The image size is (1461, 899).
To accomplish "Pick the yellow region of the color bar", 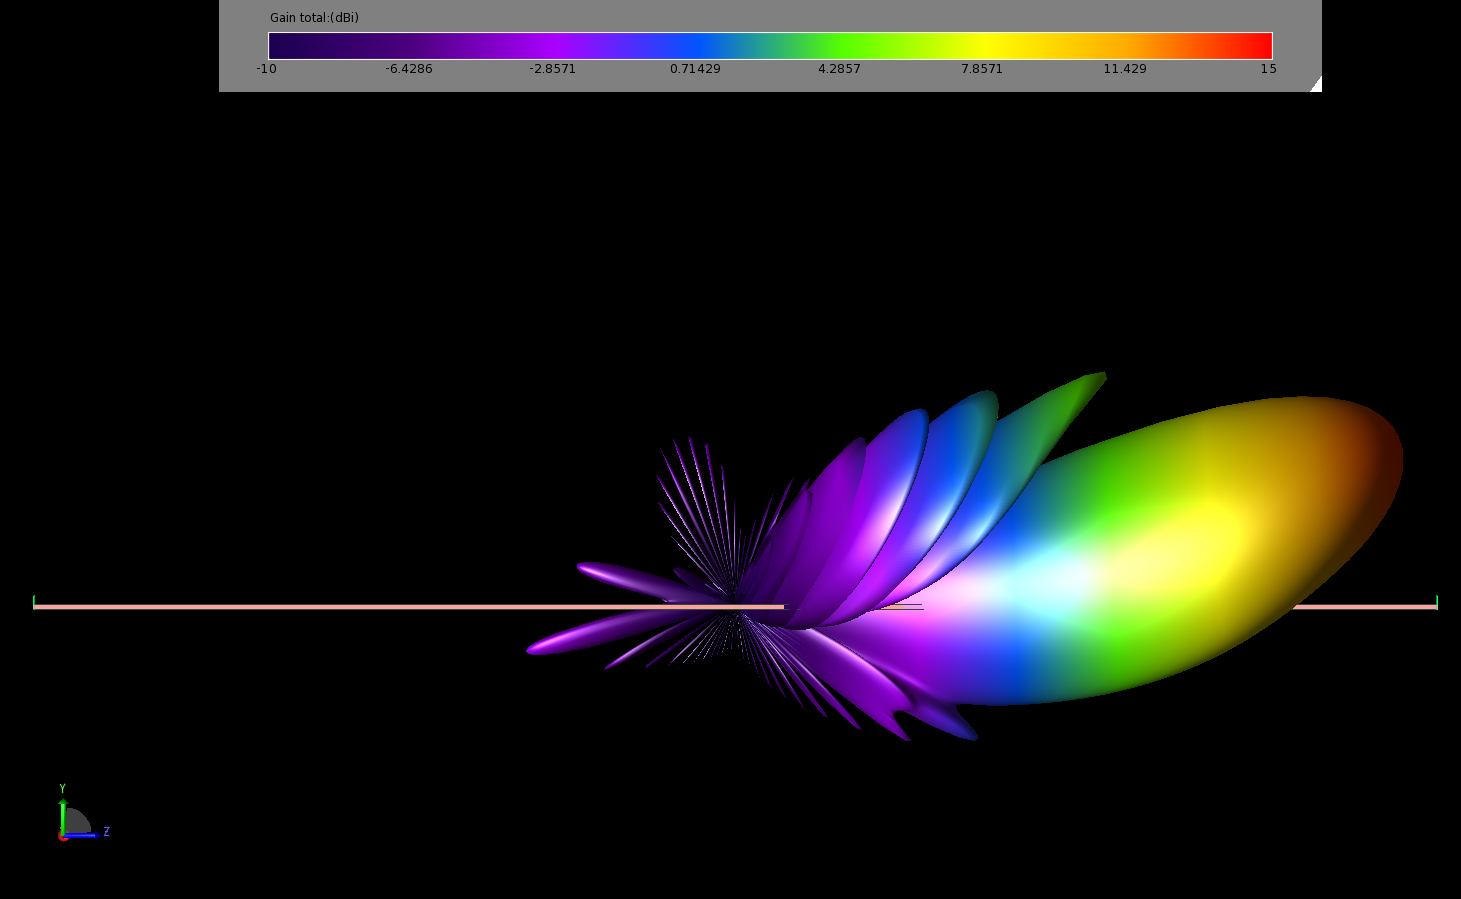I will click(x=985, y=46).
